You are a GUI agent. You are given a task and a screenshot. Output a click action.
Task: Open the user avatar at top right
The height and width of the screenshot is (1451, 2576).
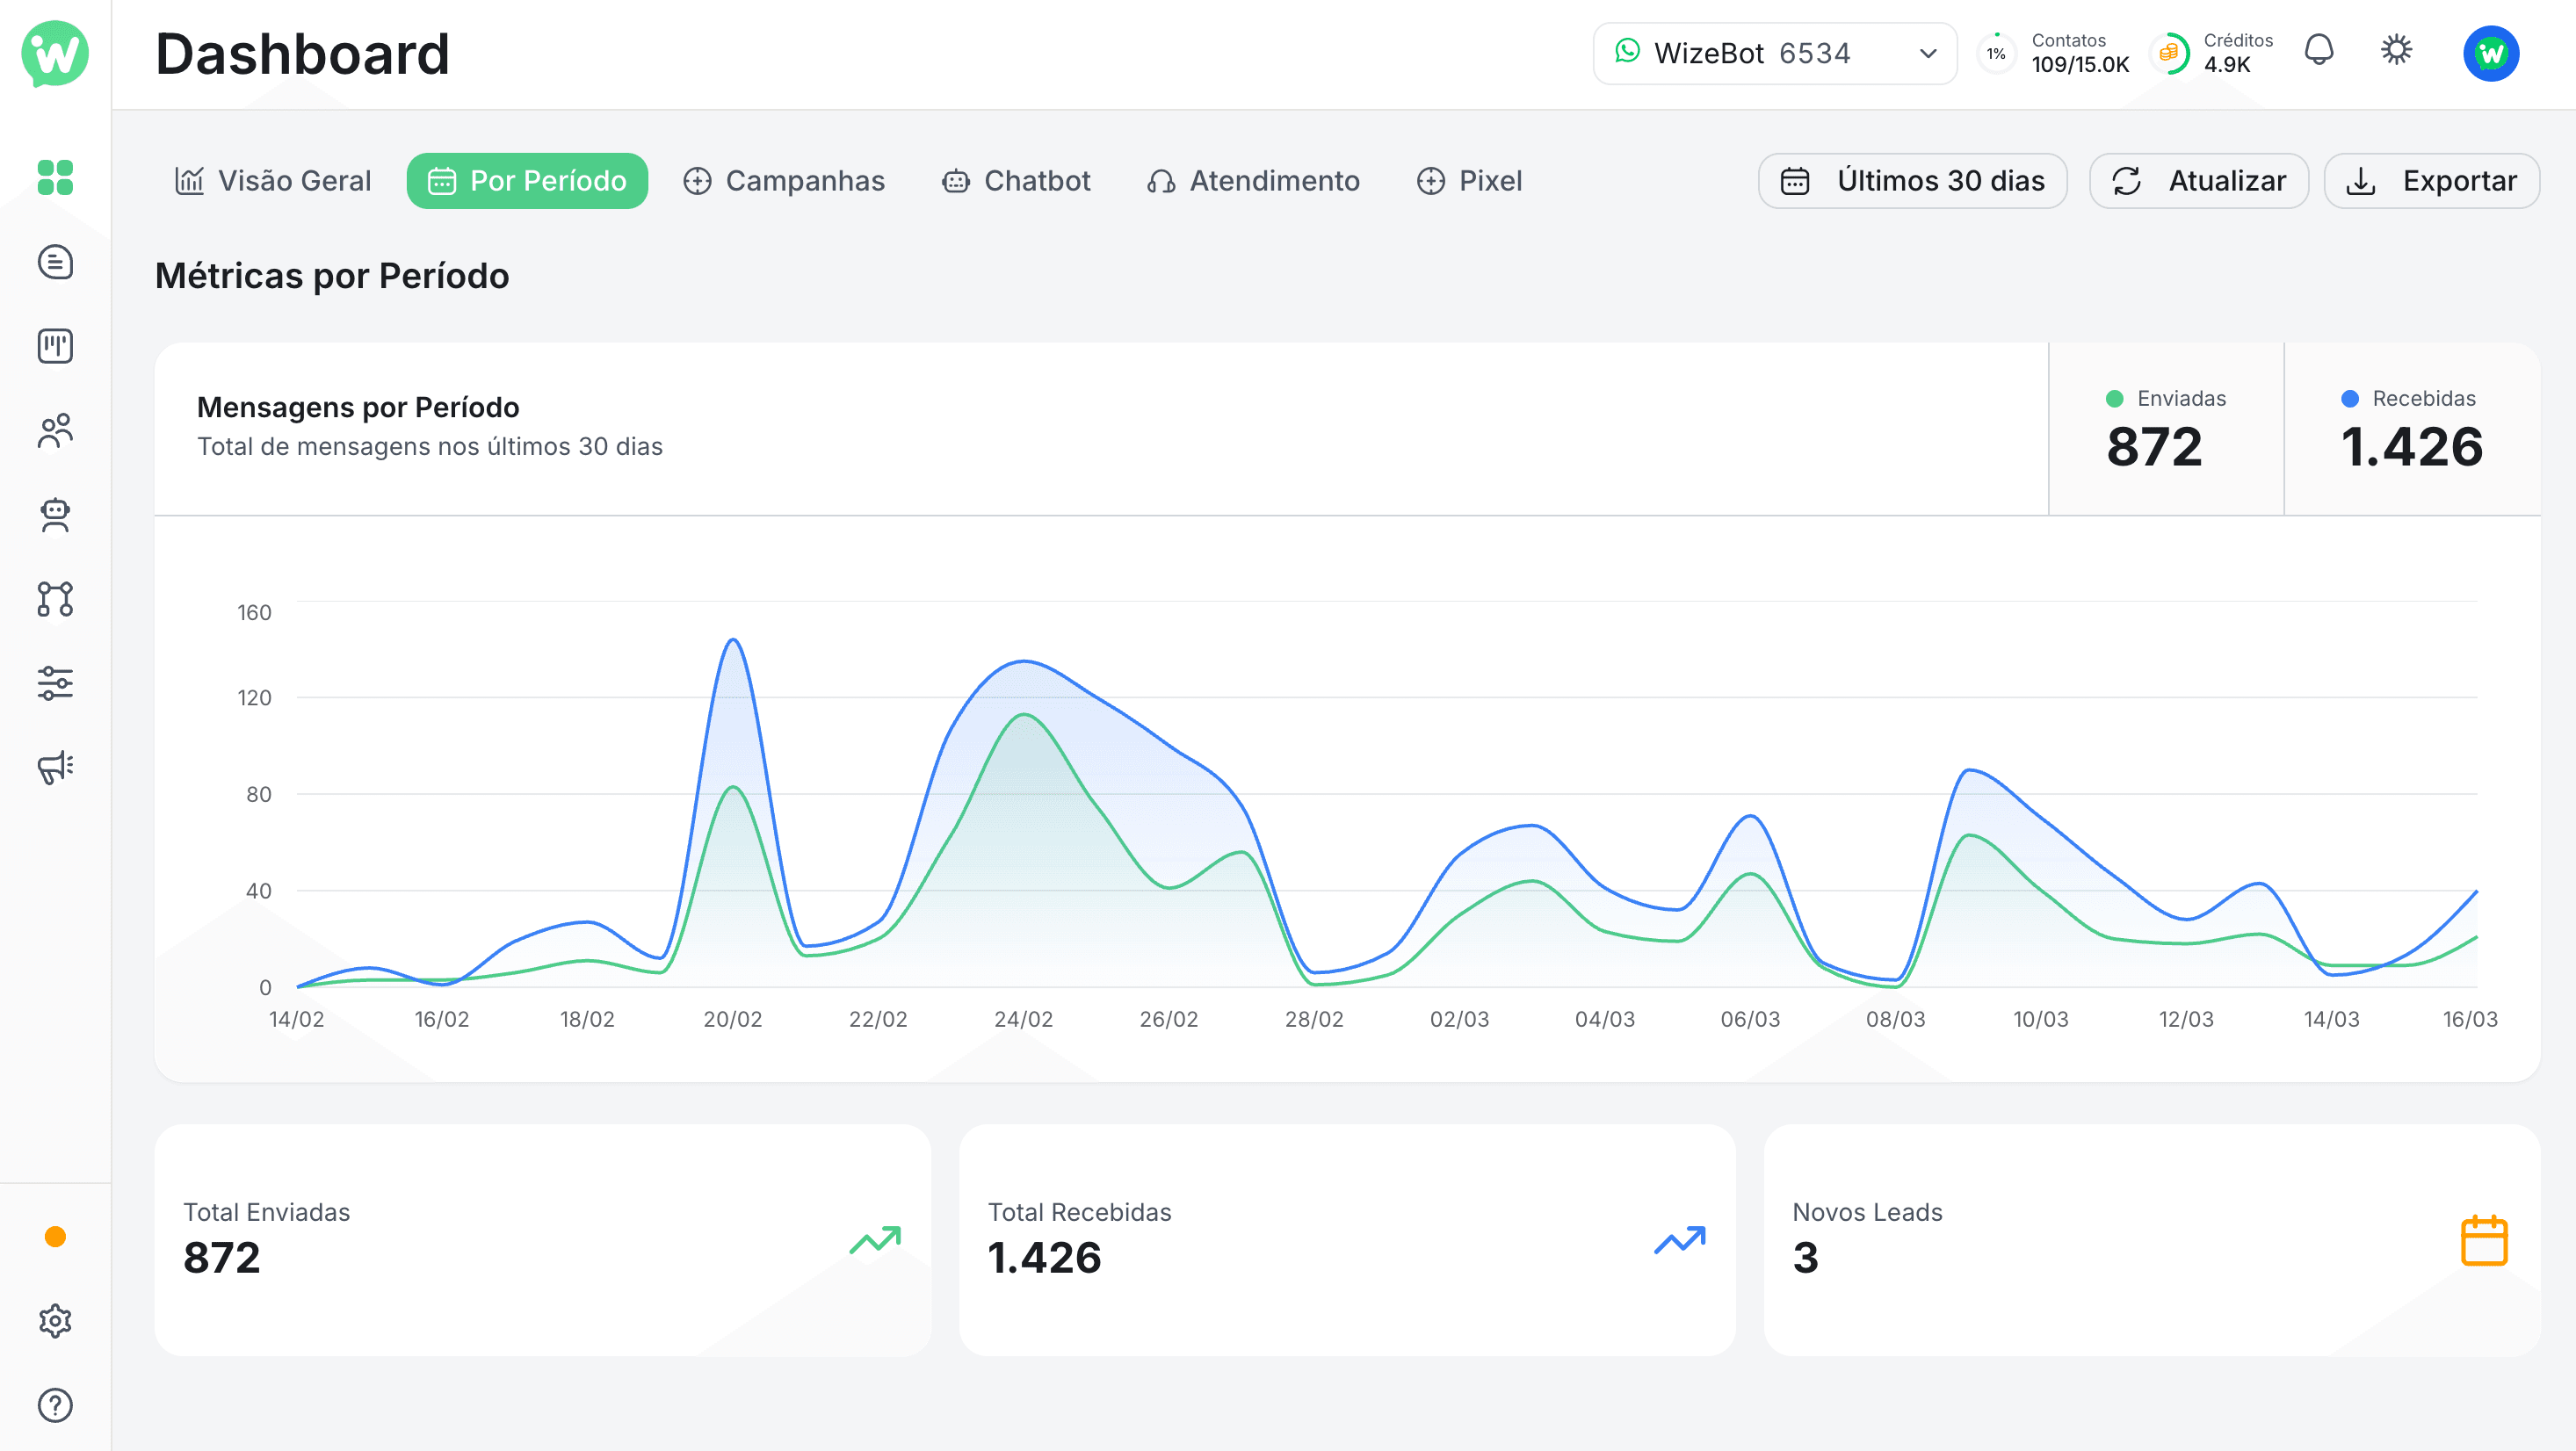click(x=2491, y=53)
